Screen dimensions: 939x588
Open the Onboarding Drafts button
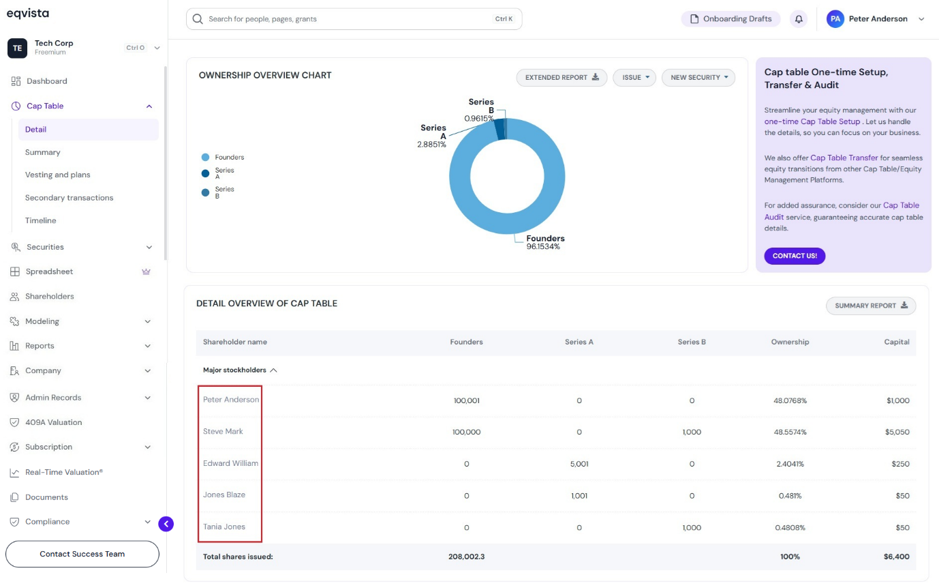(731, 19)
